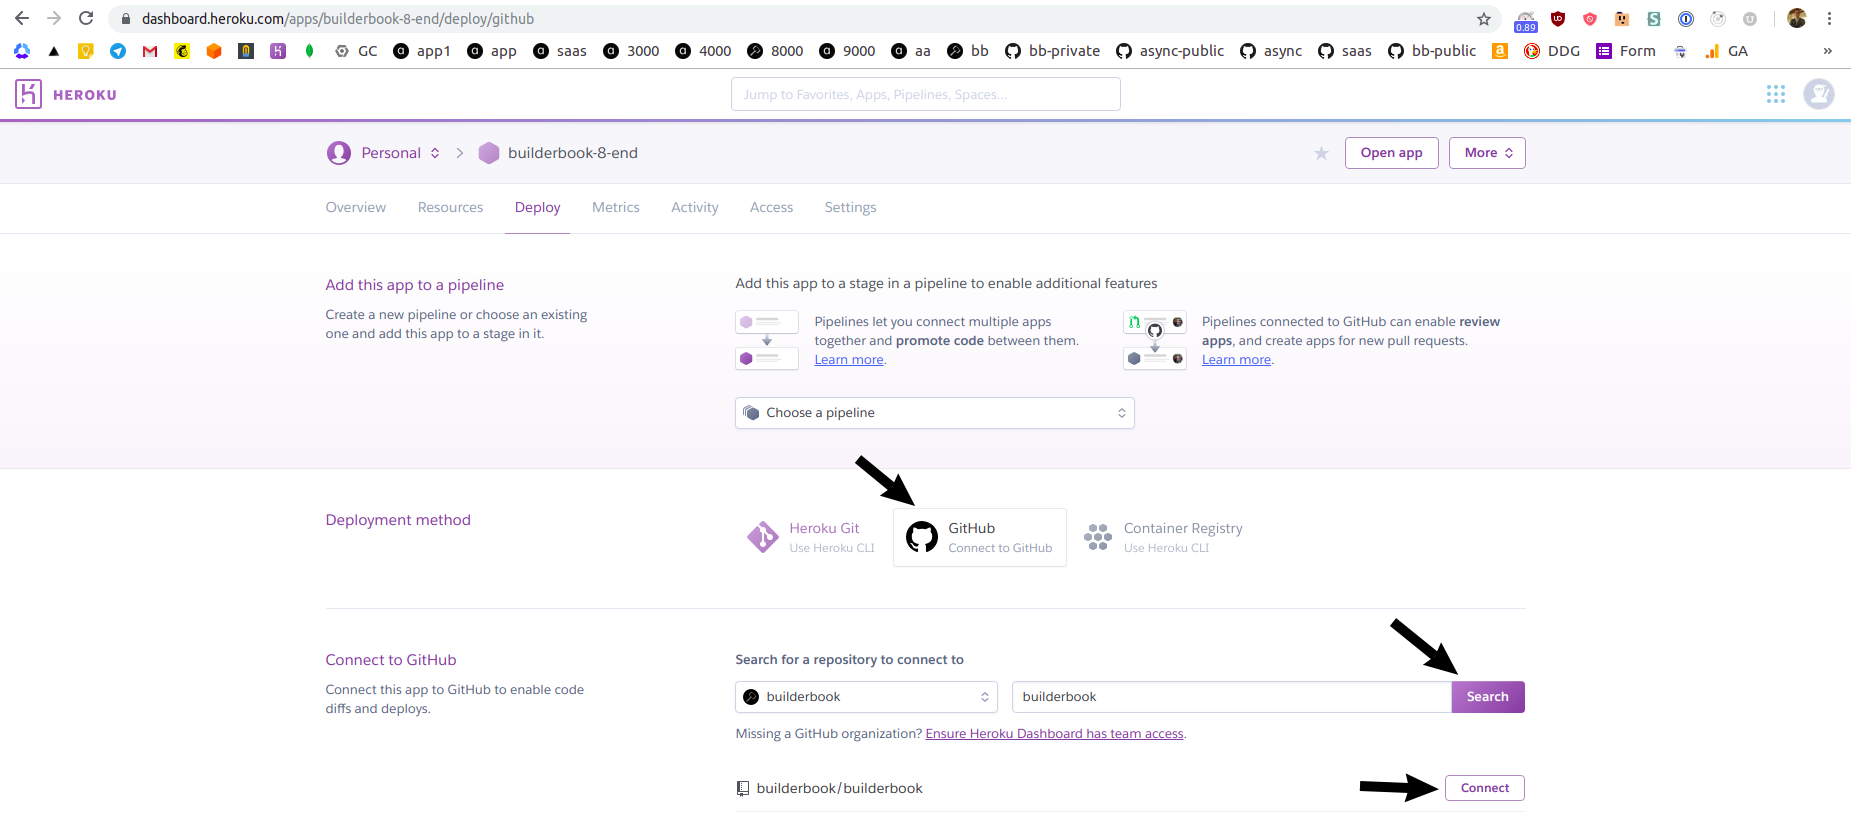
Task: Open Learn more link about promoting code
Action: point(849,360)
